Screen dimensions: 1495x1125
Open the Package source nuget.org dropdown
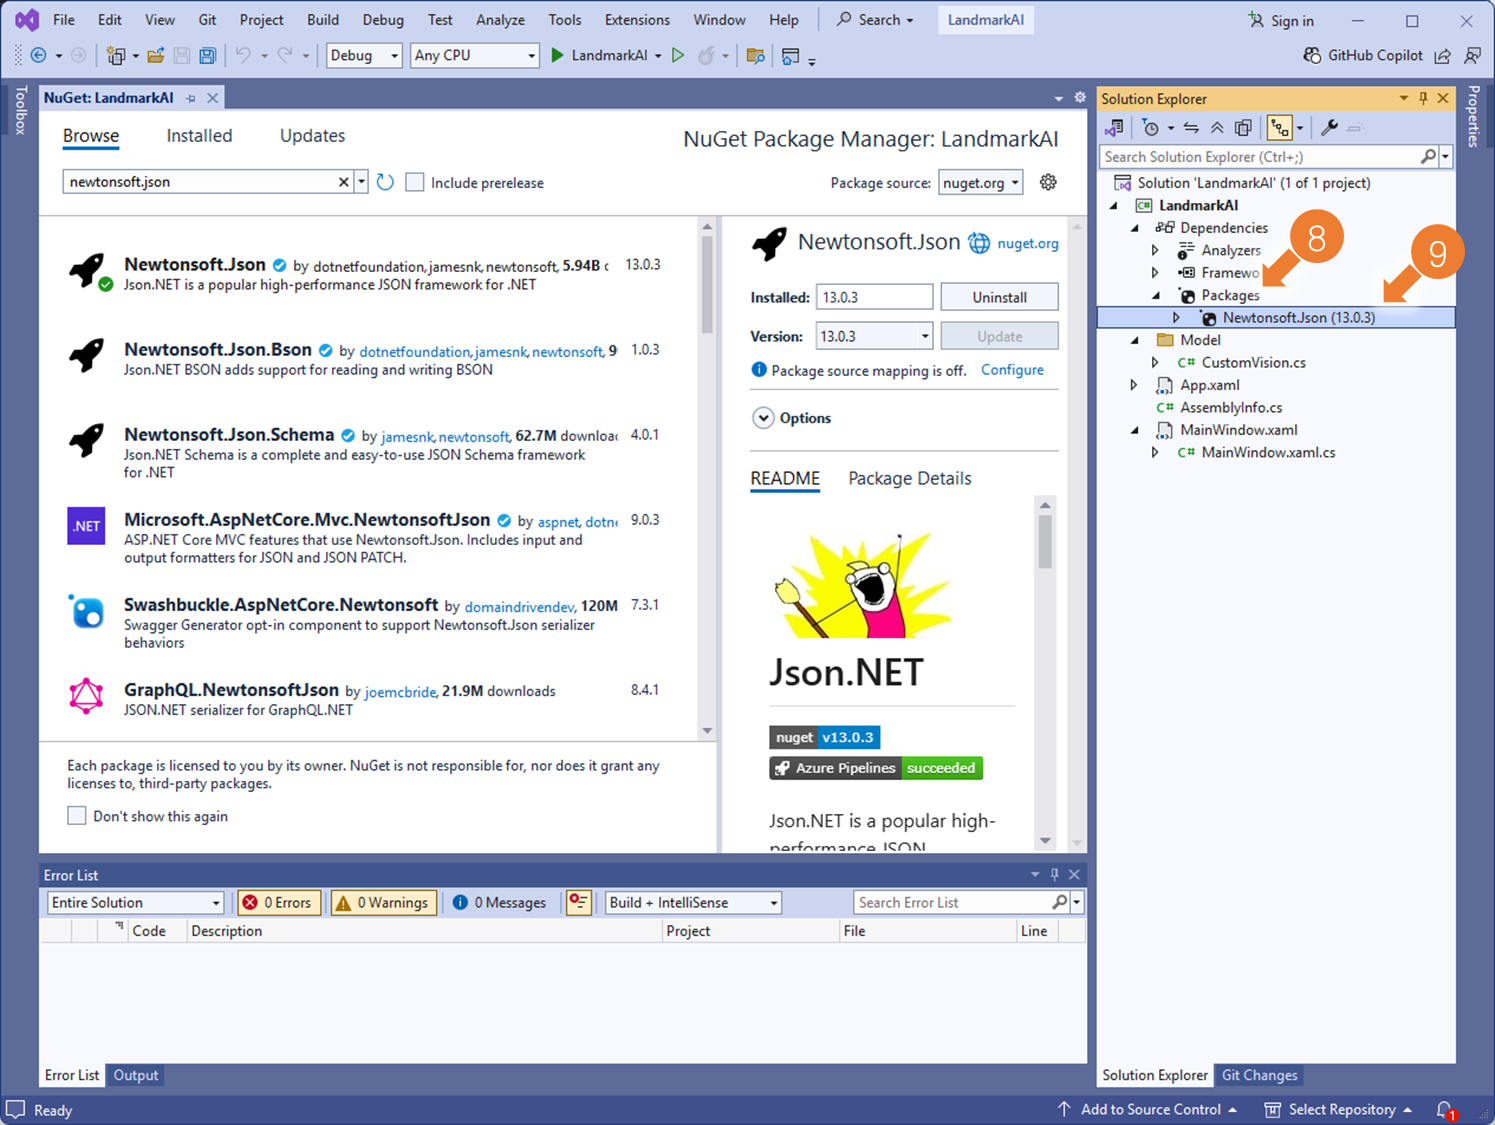coord(981,182)
